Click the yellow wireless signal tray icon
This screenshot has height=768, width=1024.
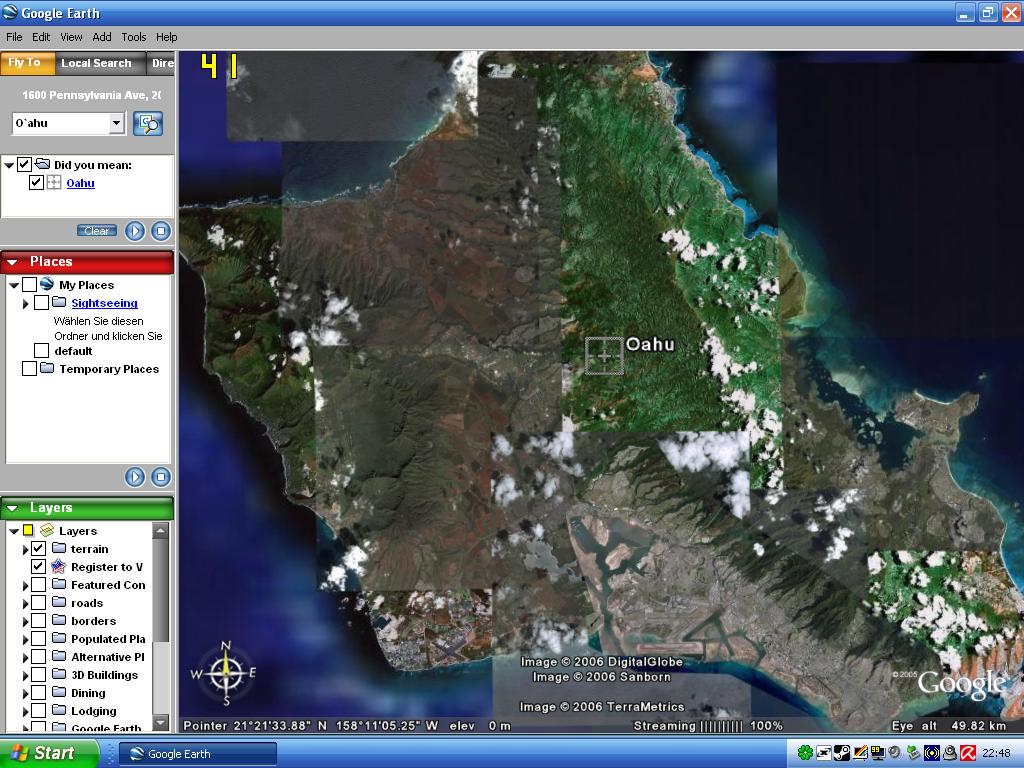(932, 753)
